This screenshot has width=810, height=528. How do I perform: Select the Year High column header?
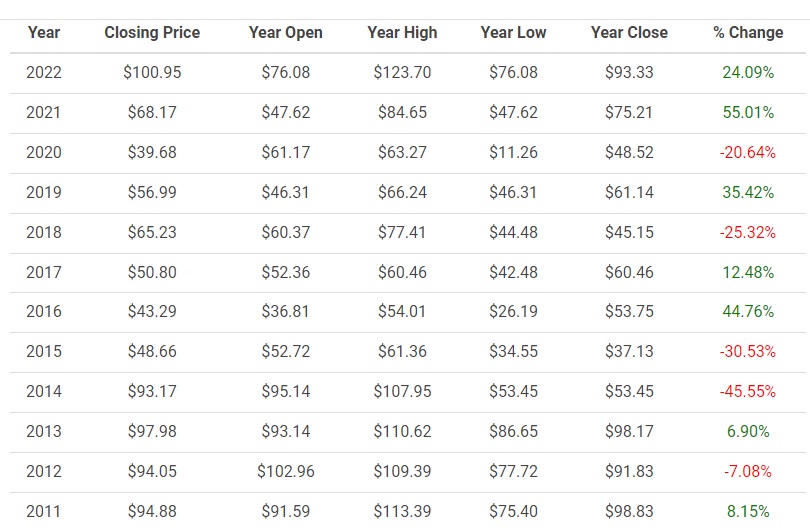coord(402,33)
